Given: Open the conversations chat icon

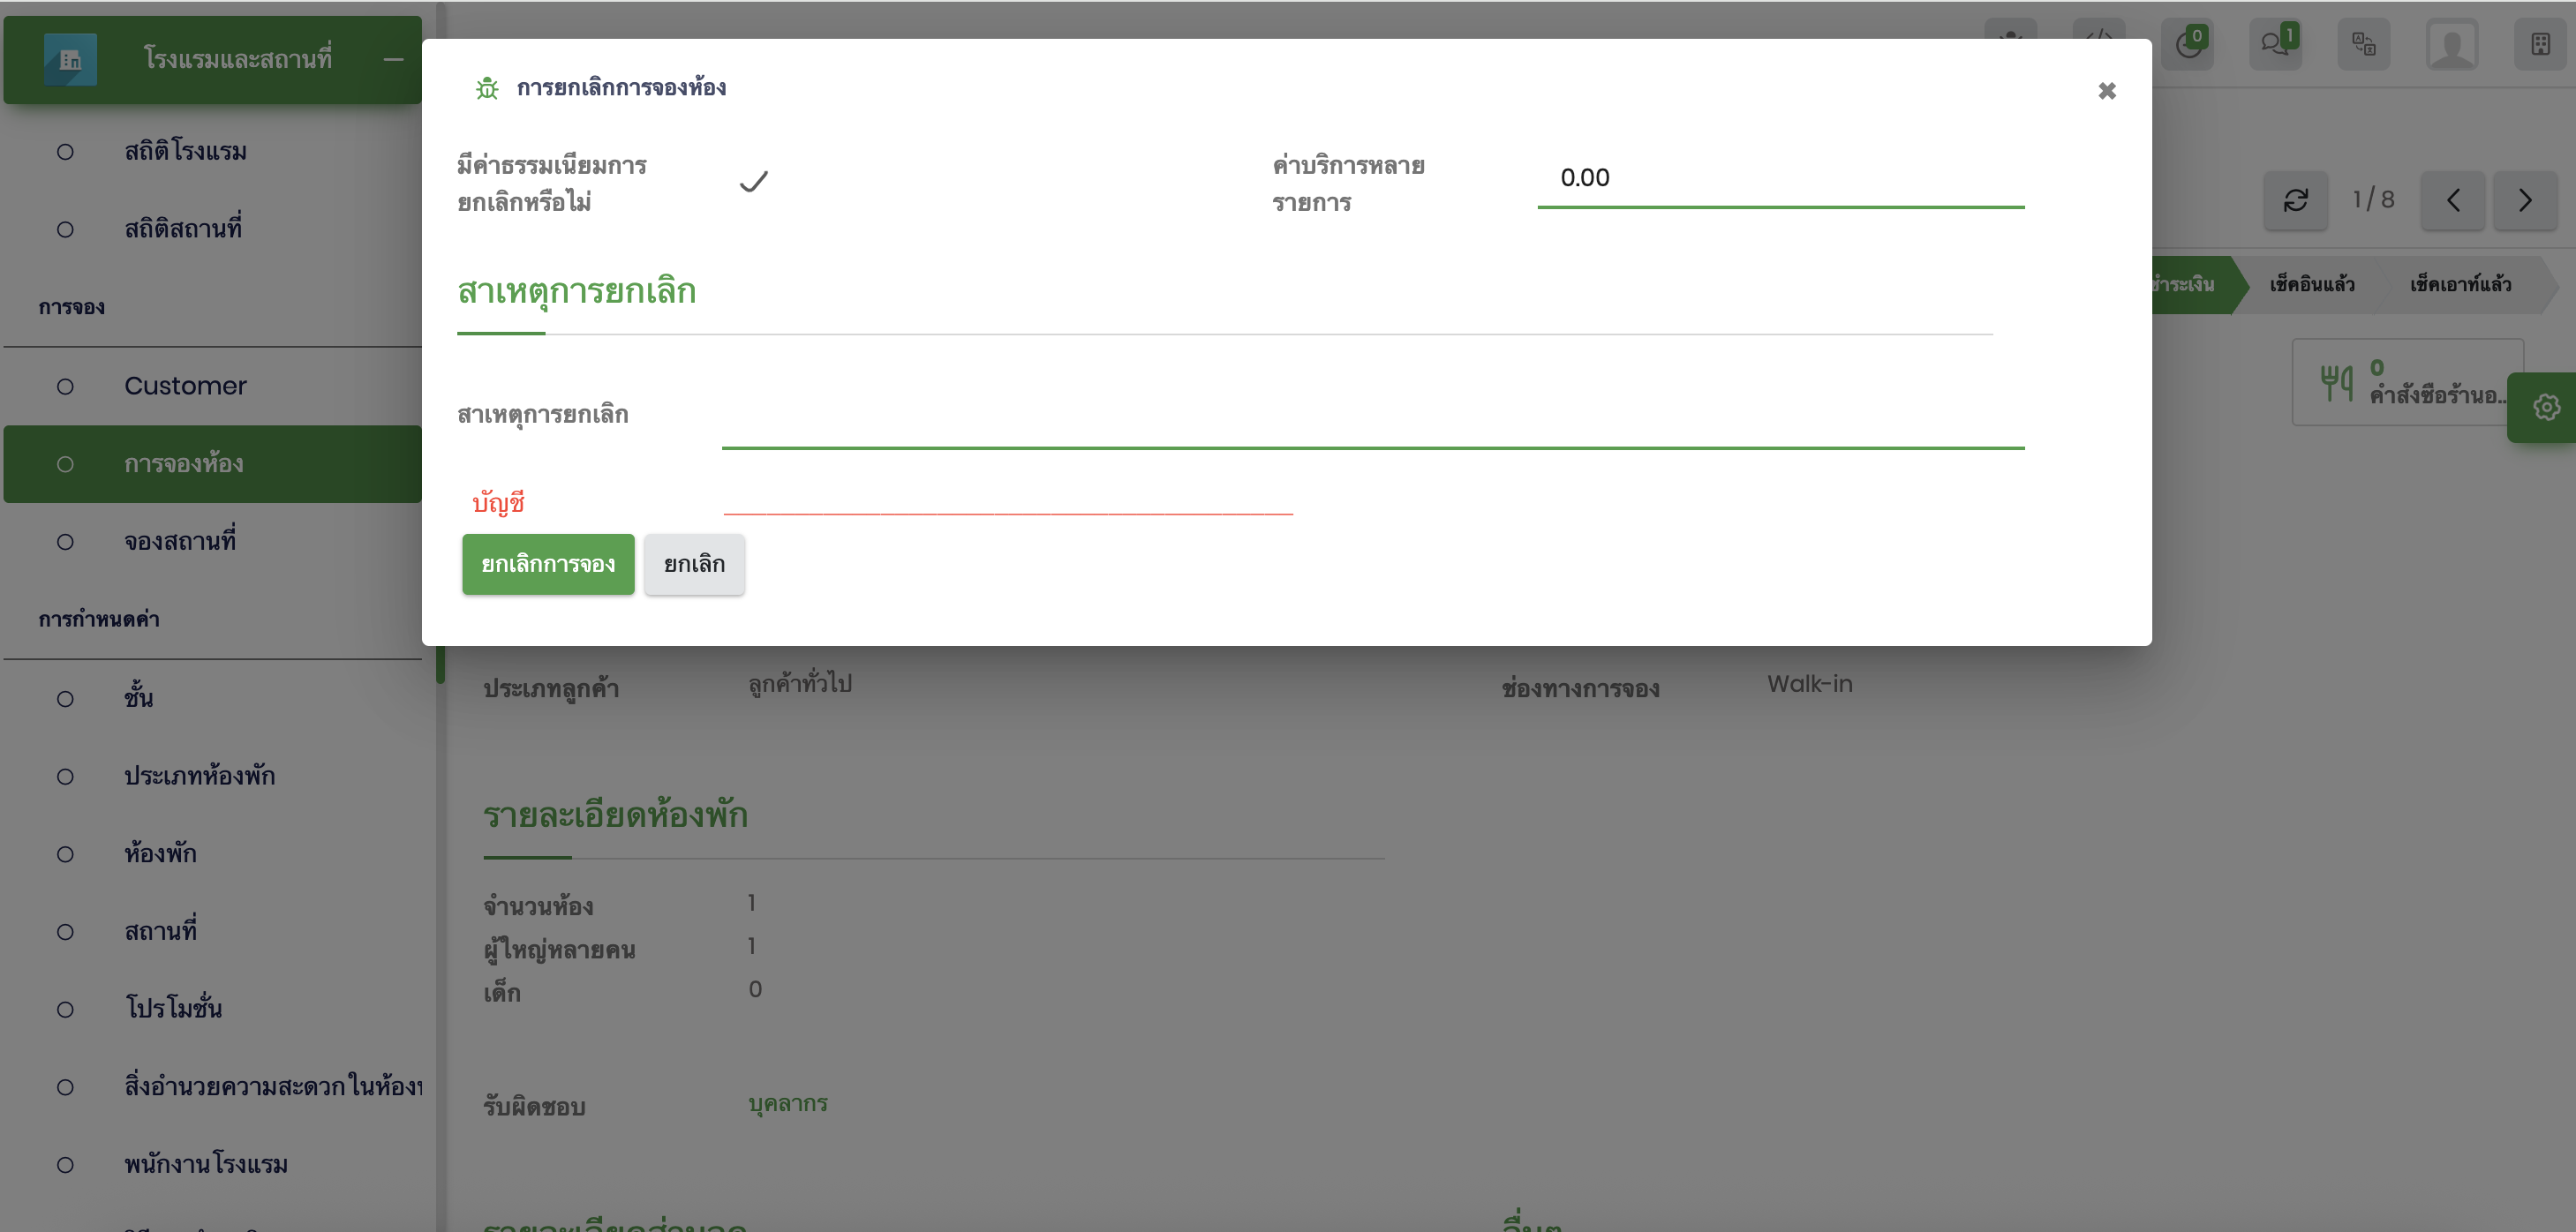Looking at the screenshot, I should [x=2275, y=44].
